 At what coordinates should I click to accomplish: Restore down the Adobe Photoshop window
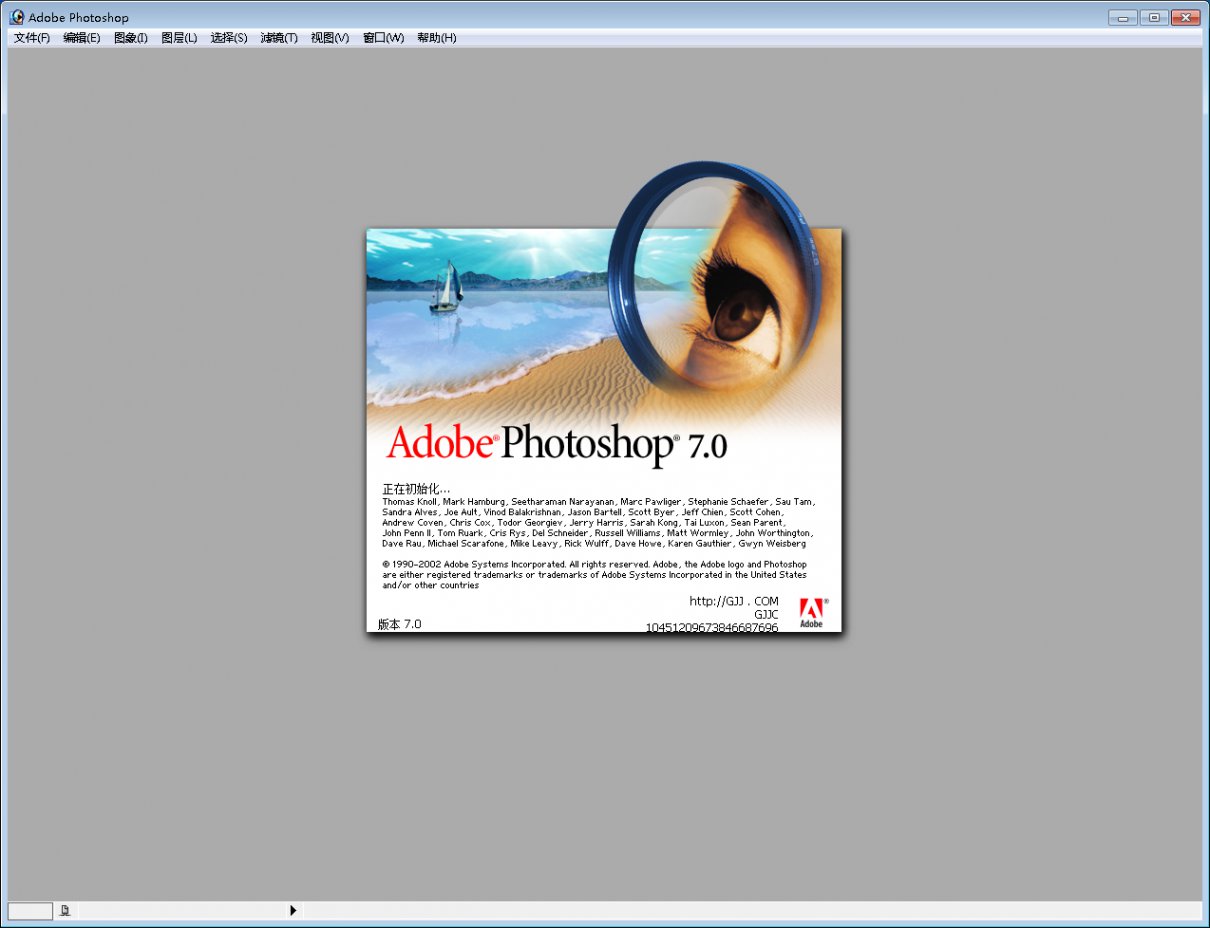point(1154,17)
